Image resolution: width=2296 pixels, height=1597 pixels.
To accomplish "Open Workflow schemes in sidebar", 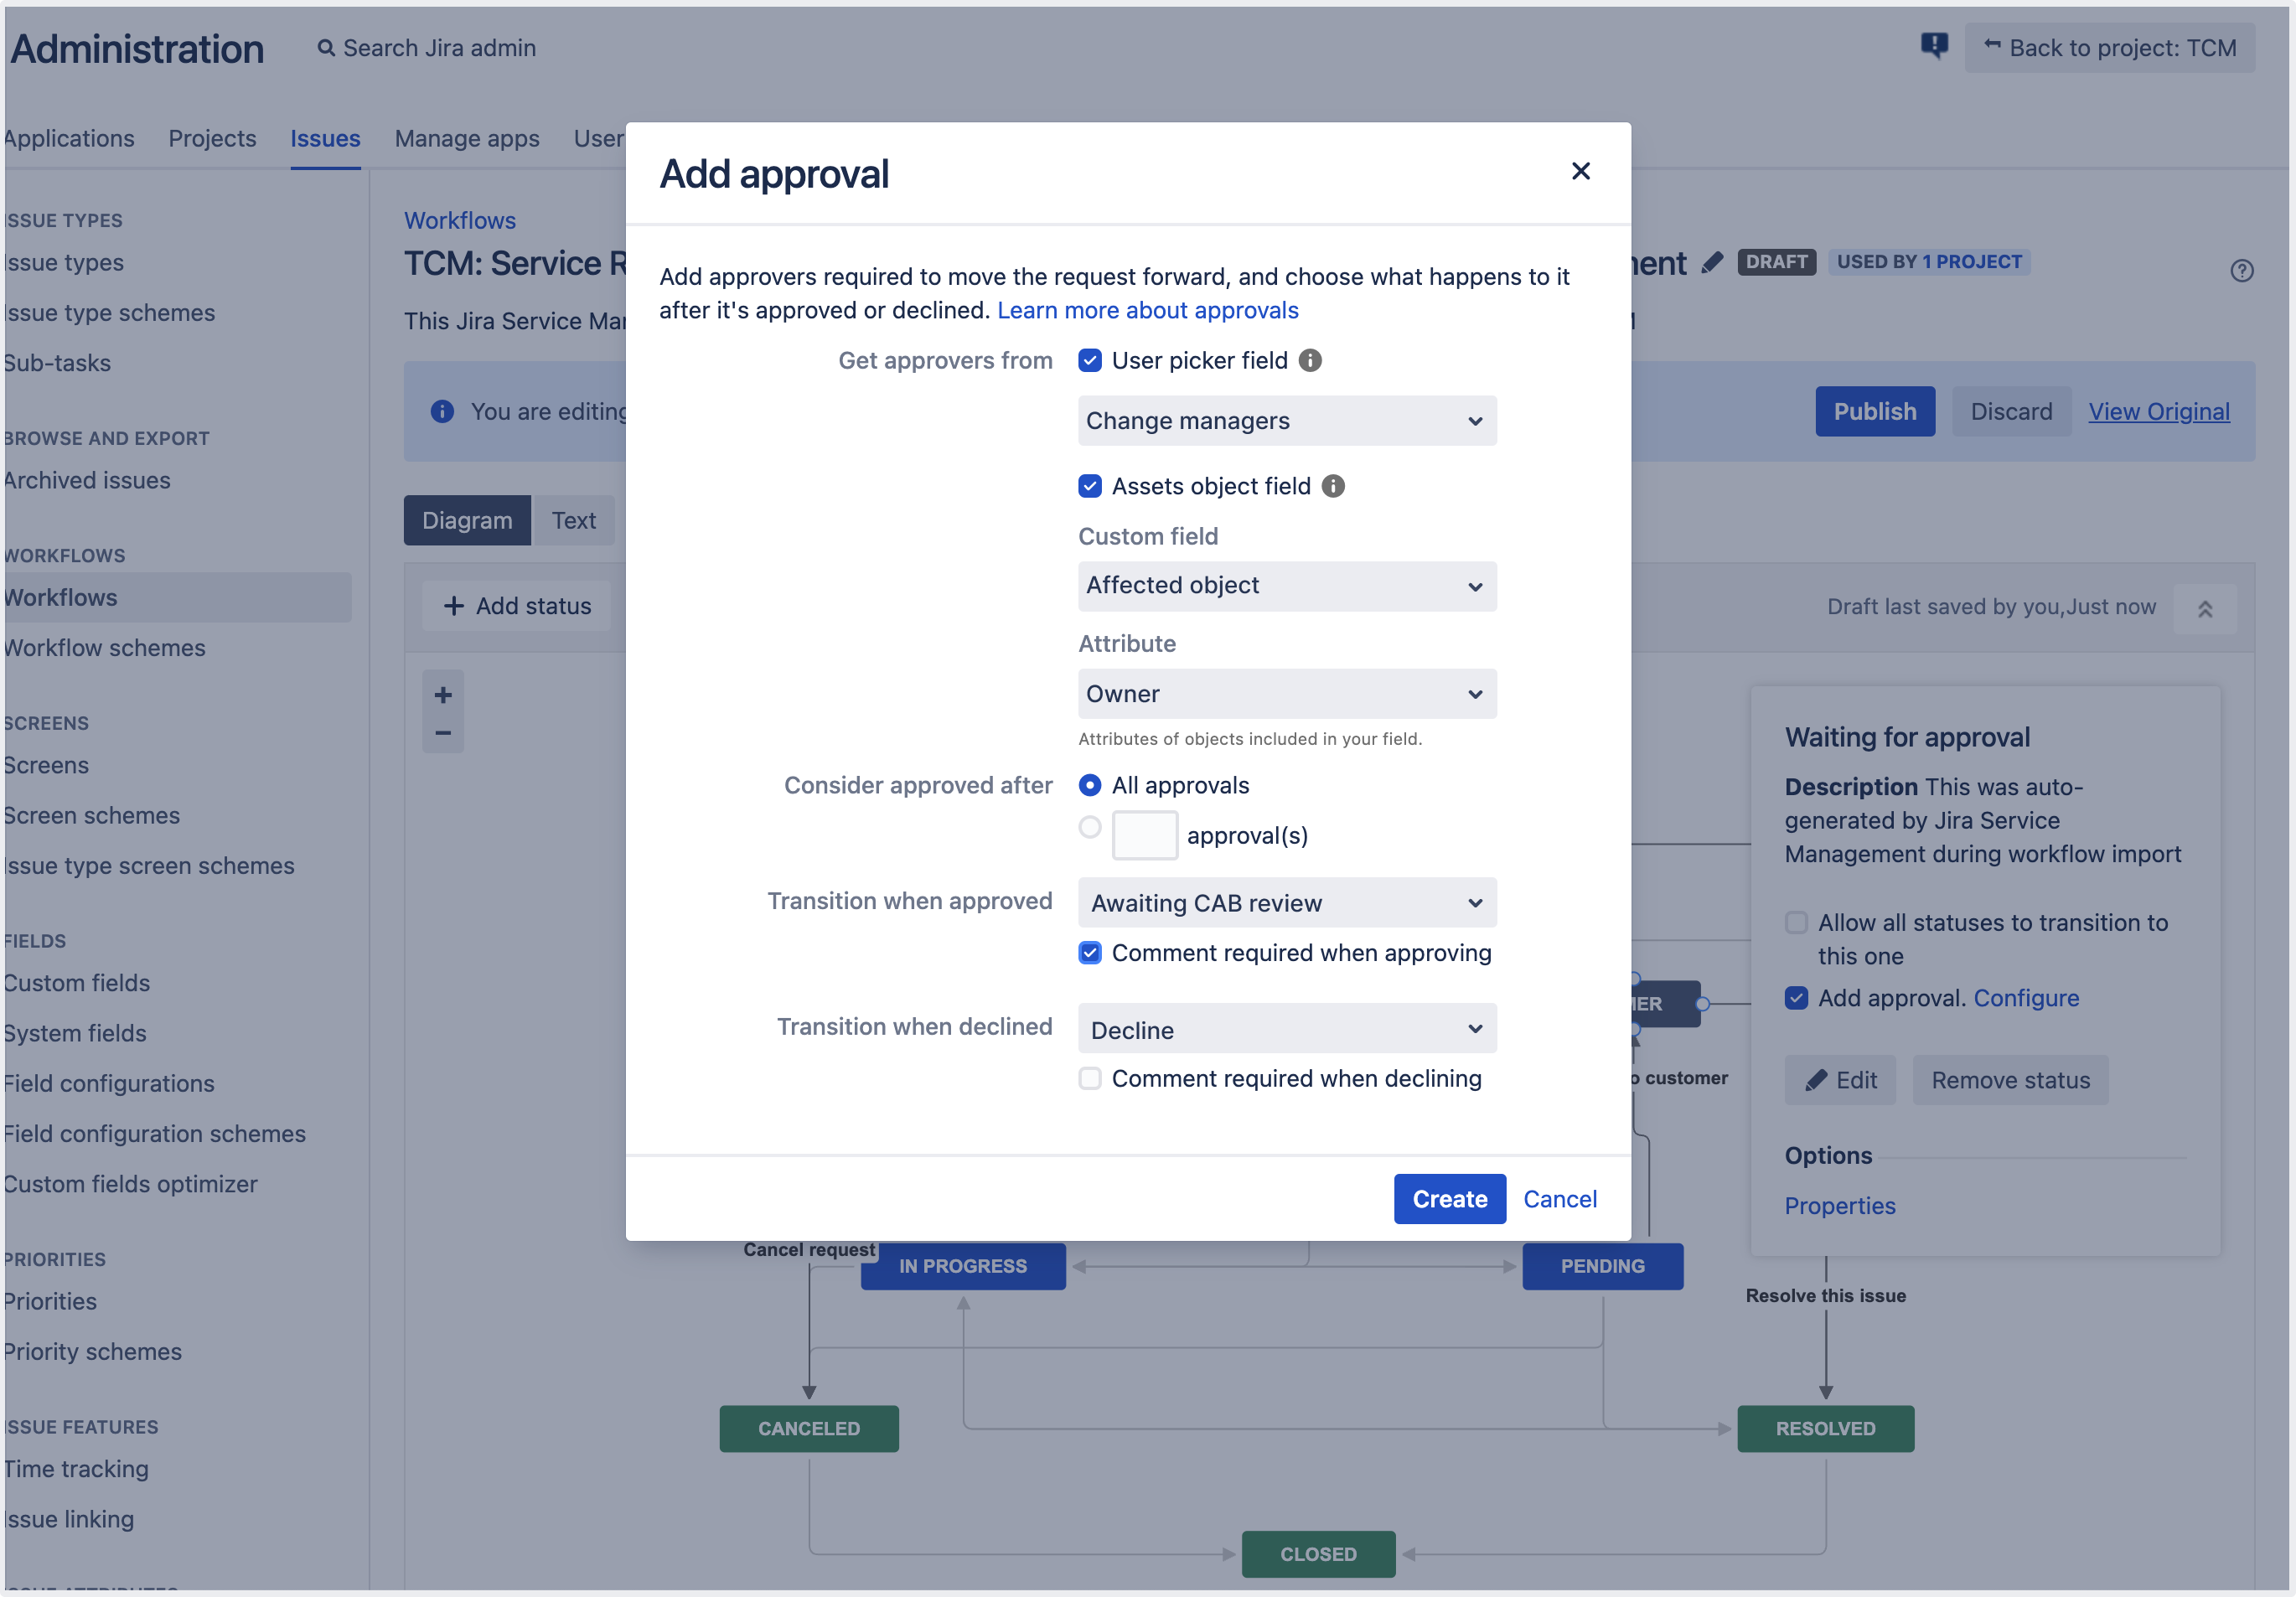I will point(104,648).
